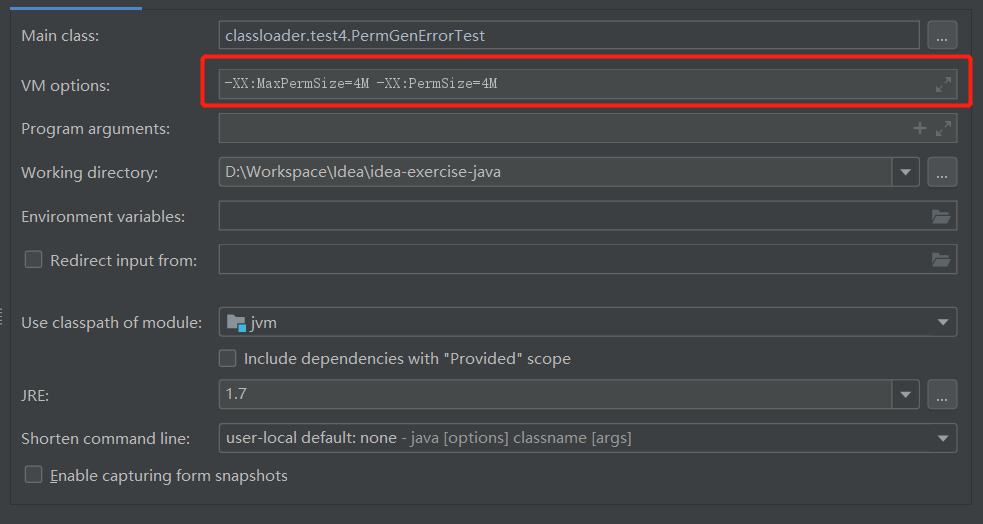
Task: Click the VM options label
Action: (65, 85)
